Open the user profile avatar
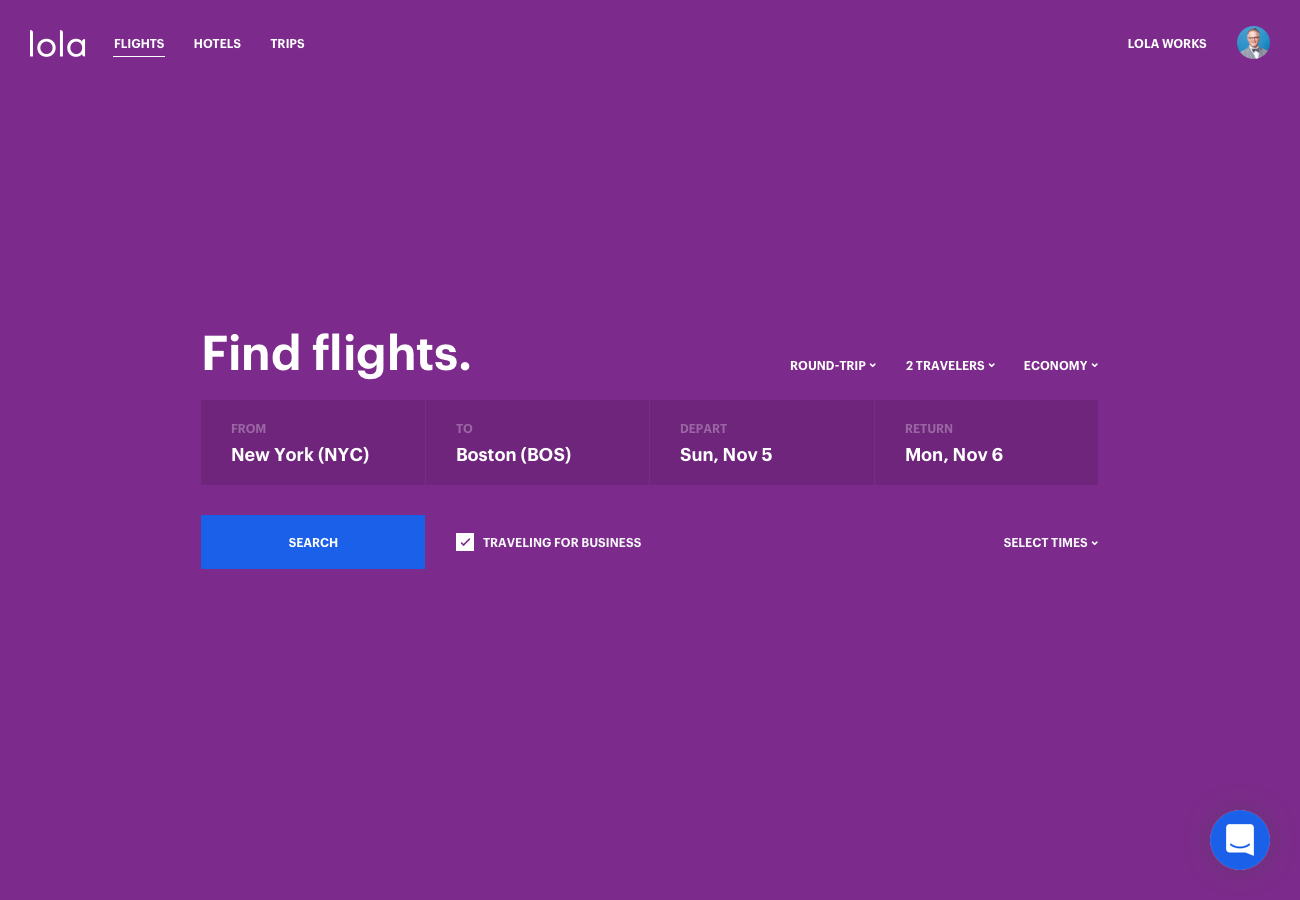This screenshot has height=900, width=1300. pos(1253,43)
